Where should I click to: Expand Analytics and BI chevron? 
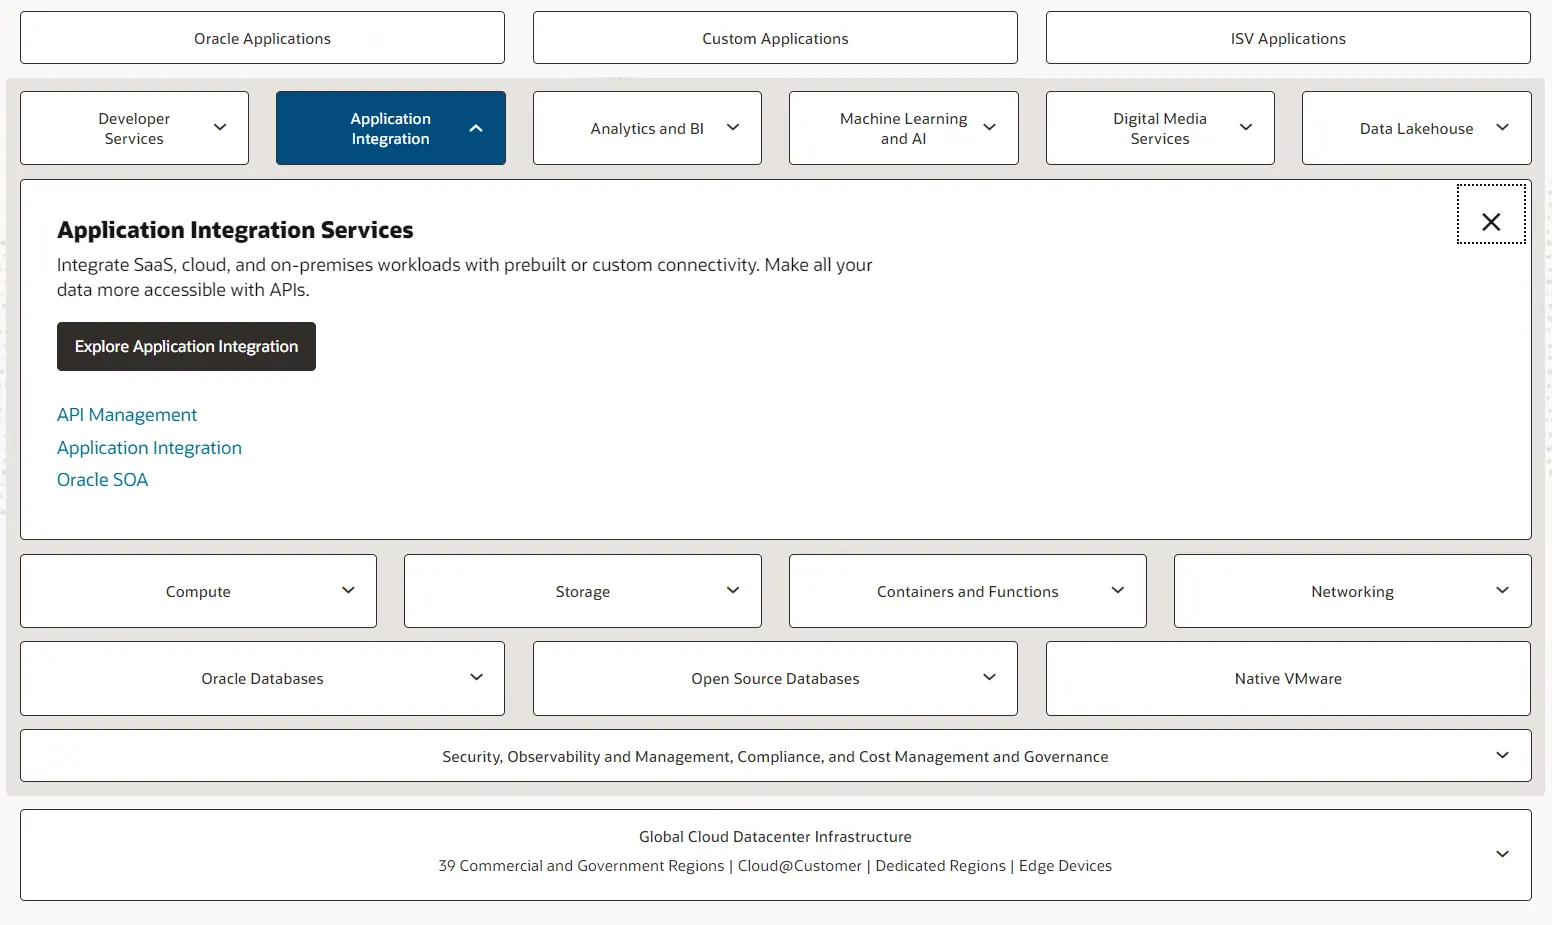733,128
